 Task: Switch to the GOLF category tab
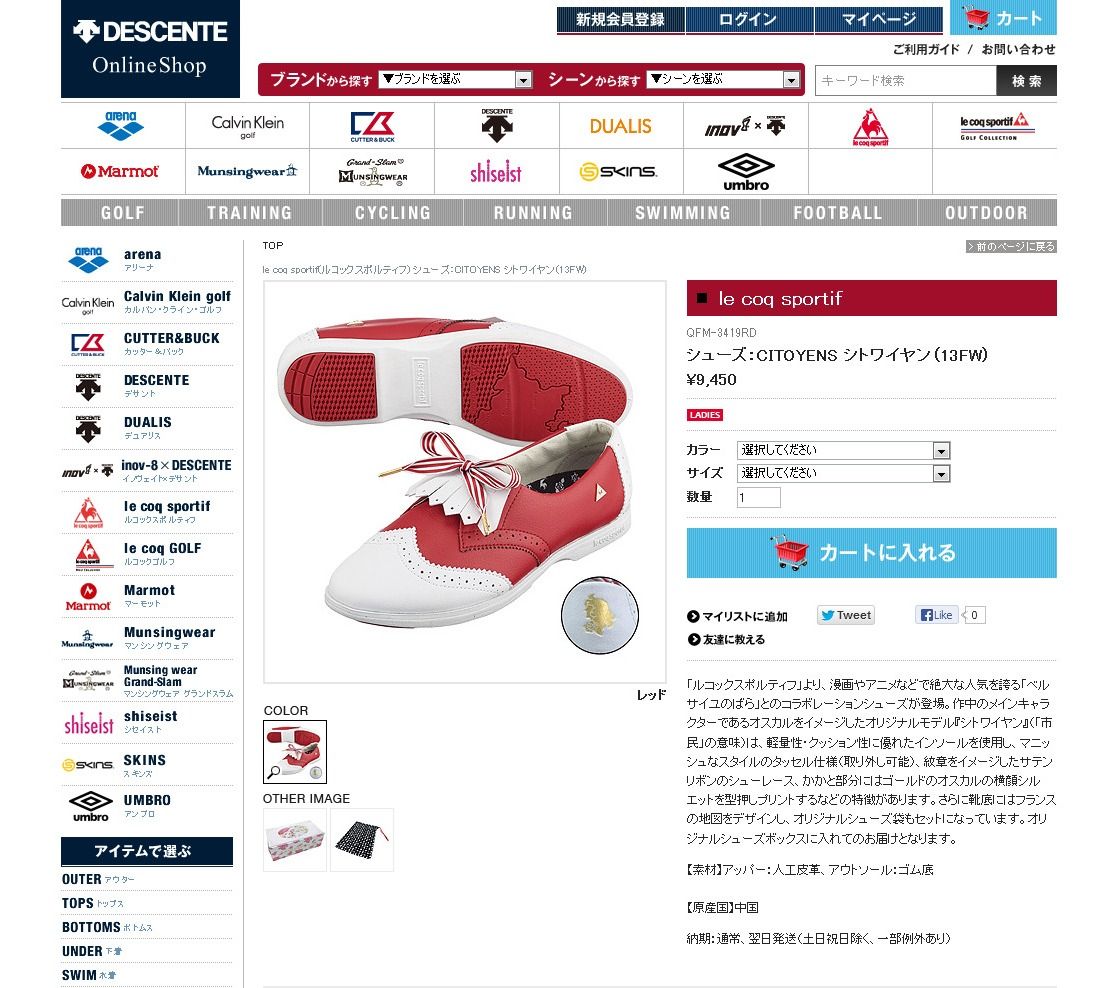pyautogui.click(x=121, y=212)
